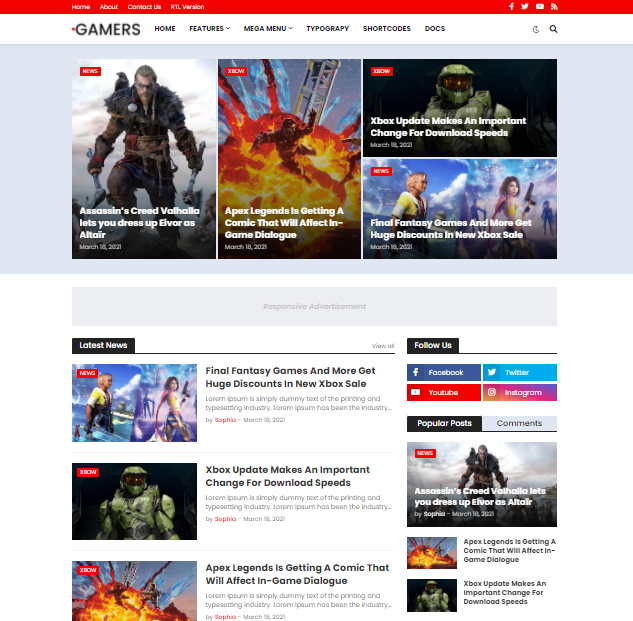The width and height of the screenshot is (633, 621).
Task: Open the RSS feed icon in the top bar
Action: click(x=554, y=6)
